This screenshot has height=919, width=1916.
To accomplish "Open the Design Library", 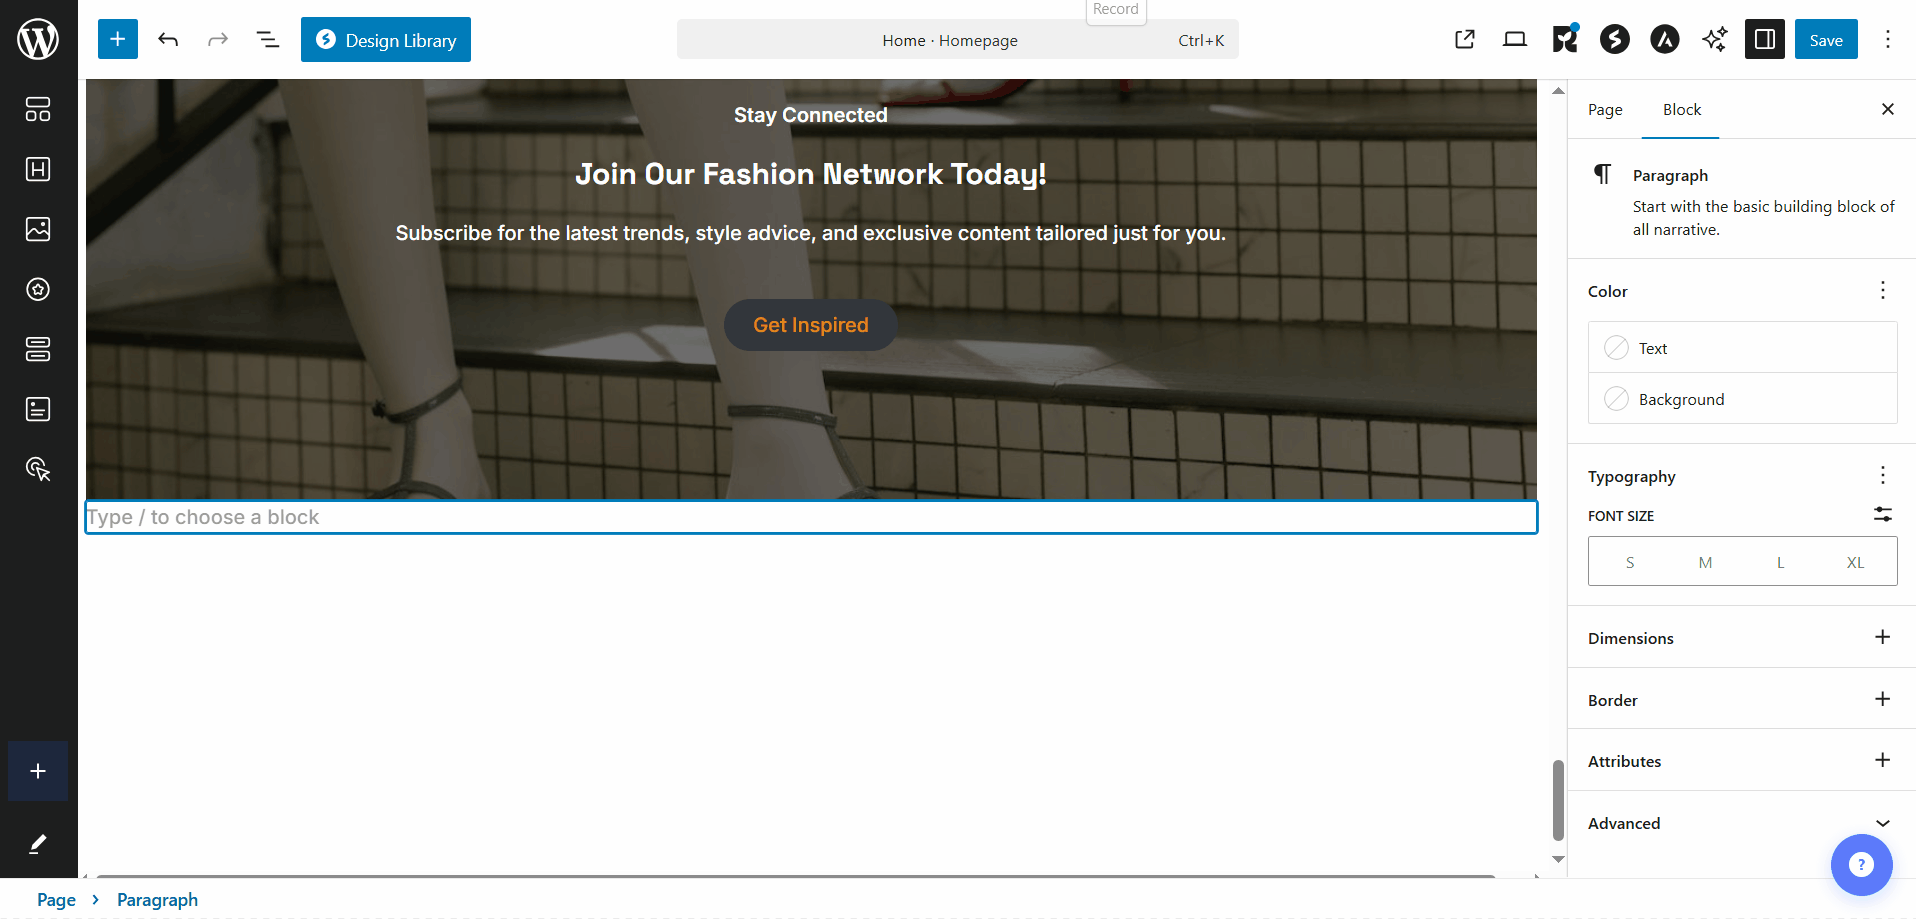I will (386, 39).
